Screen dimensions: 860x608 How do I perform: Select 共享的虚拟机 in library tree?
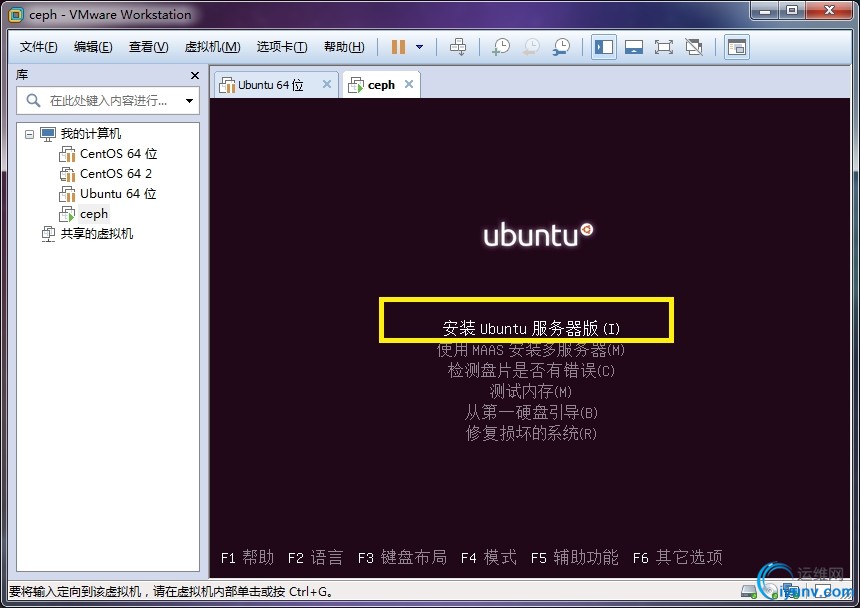tap(97, 234)
